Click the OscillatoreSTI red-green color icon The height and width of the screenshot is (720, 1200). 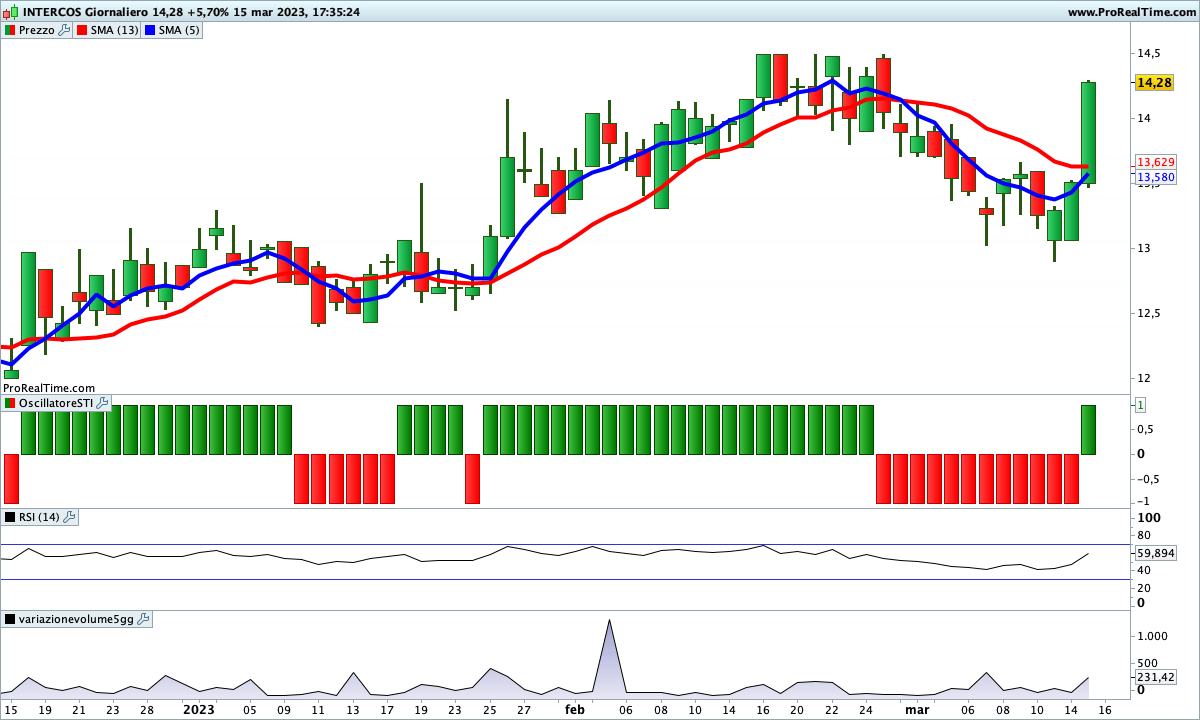(11, 403)
